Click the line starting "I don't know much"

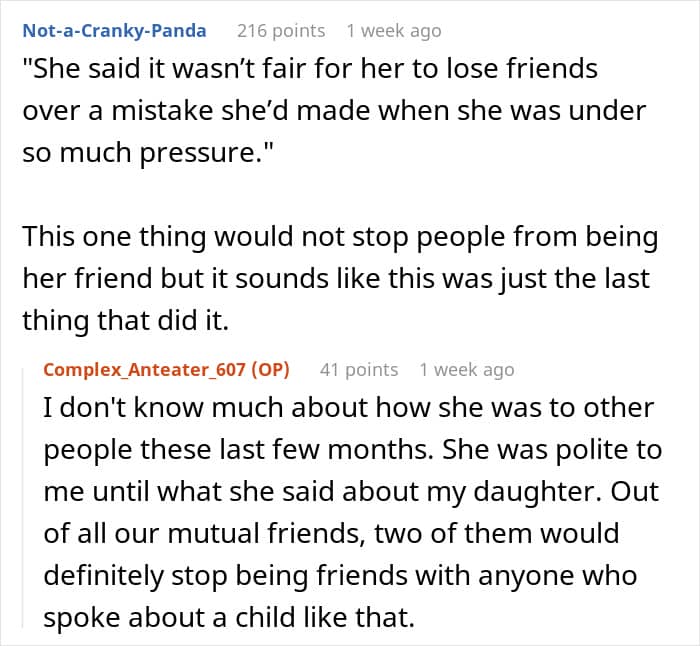click(348, 409)
